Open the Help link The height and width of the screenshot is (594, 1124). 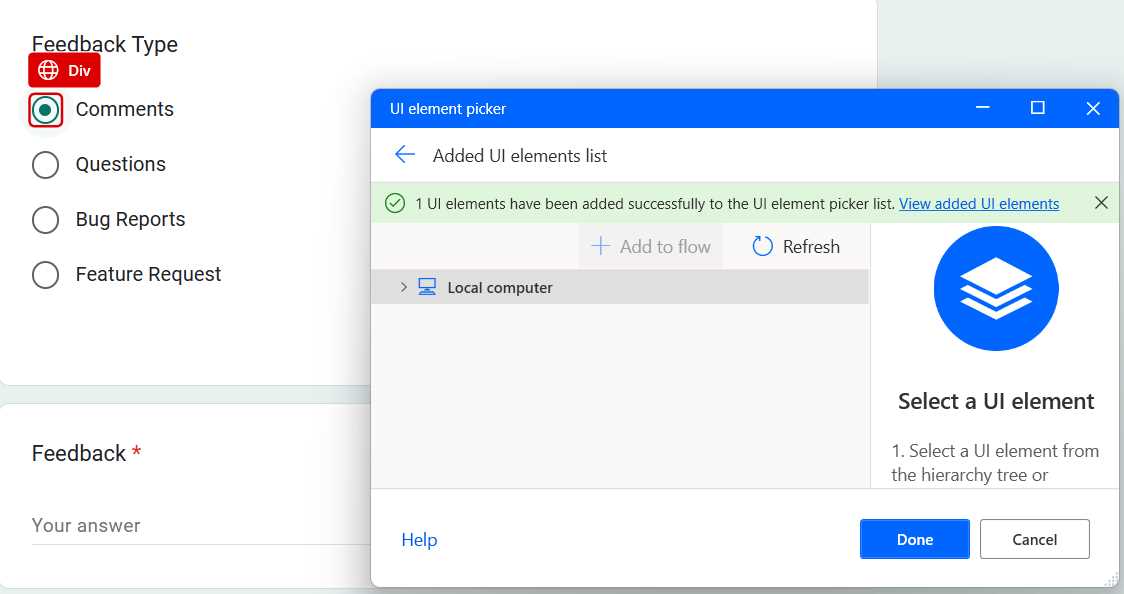(x=419, y=539)
